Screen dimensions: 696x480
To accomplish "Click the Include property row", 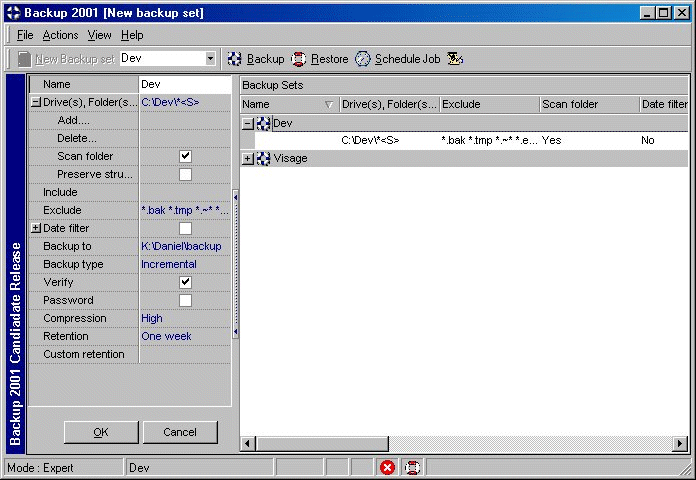I will (x=130, y=192).
